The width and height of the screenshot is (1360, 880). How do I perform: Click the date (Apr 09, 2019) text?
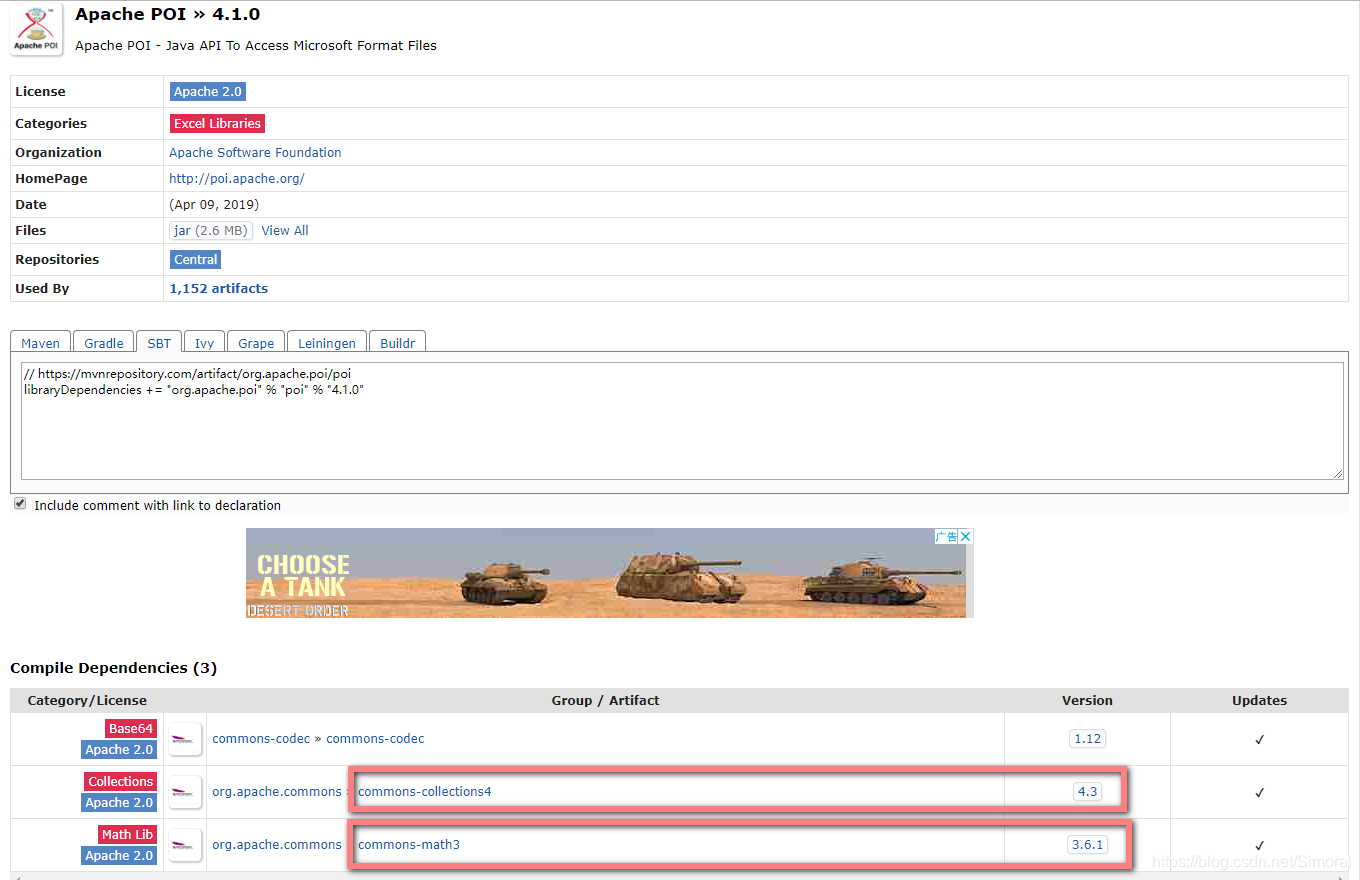tap(214, 205)
